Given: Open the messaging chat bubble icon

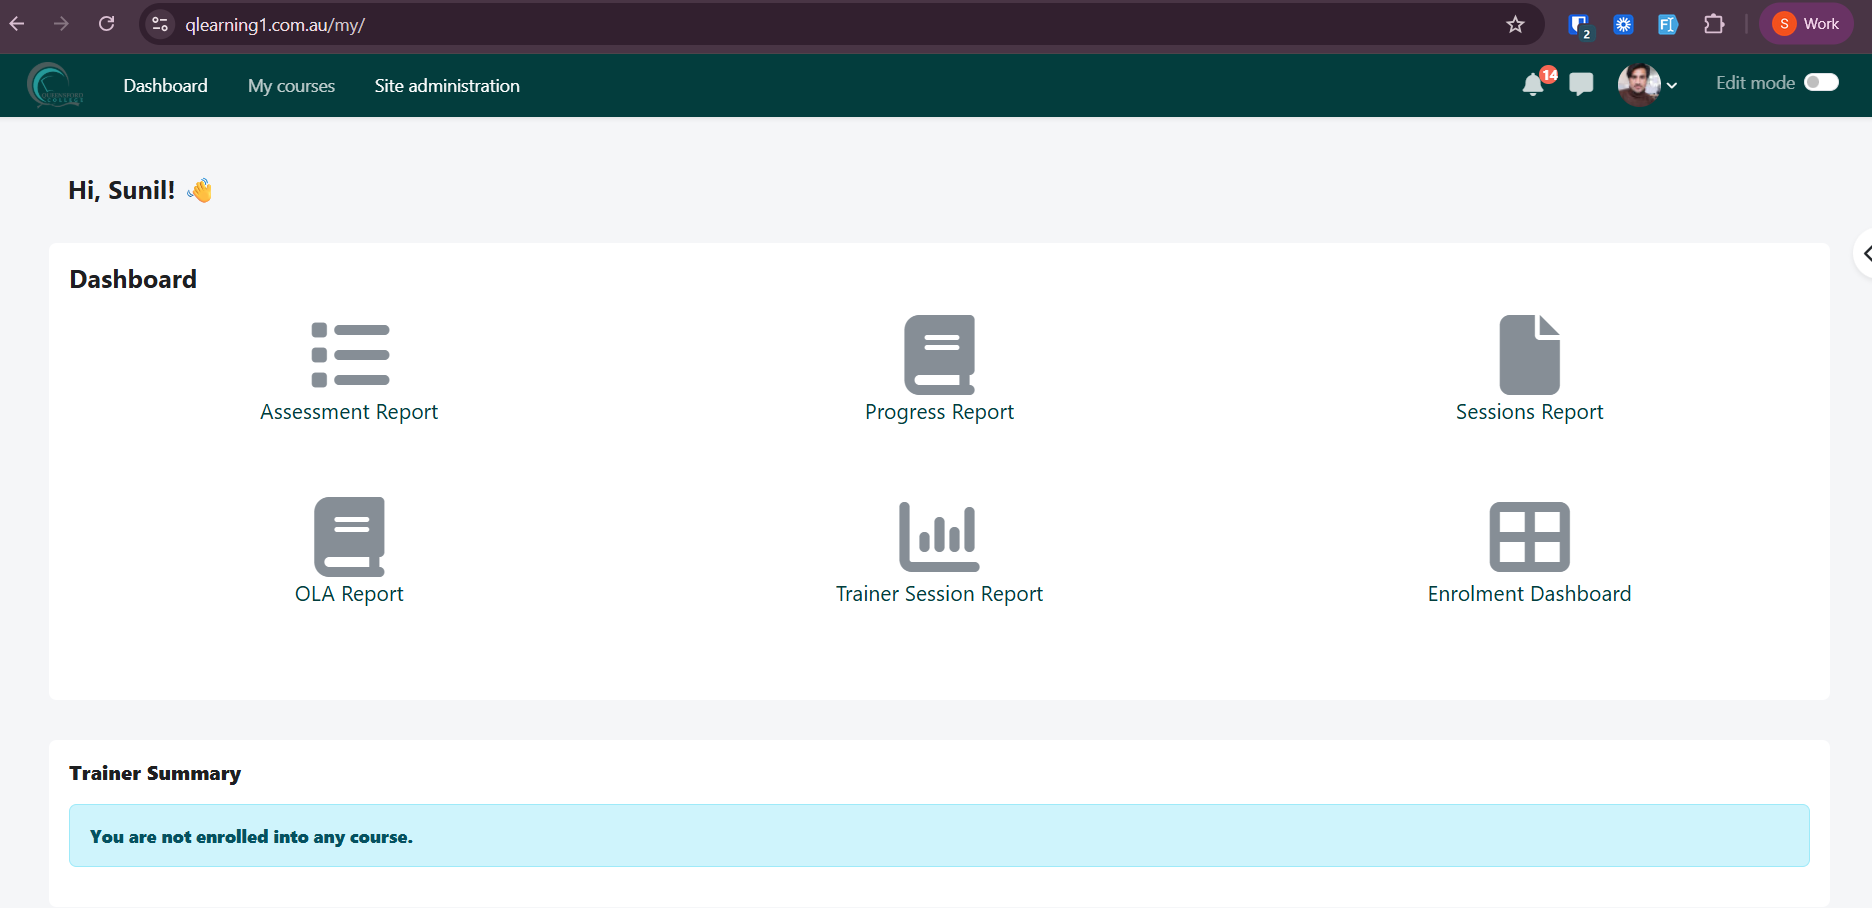Looking at the screenshot, I should (1581, 85).
